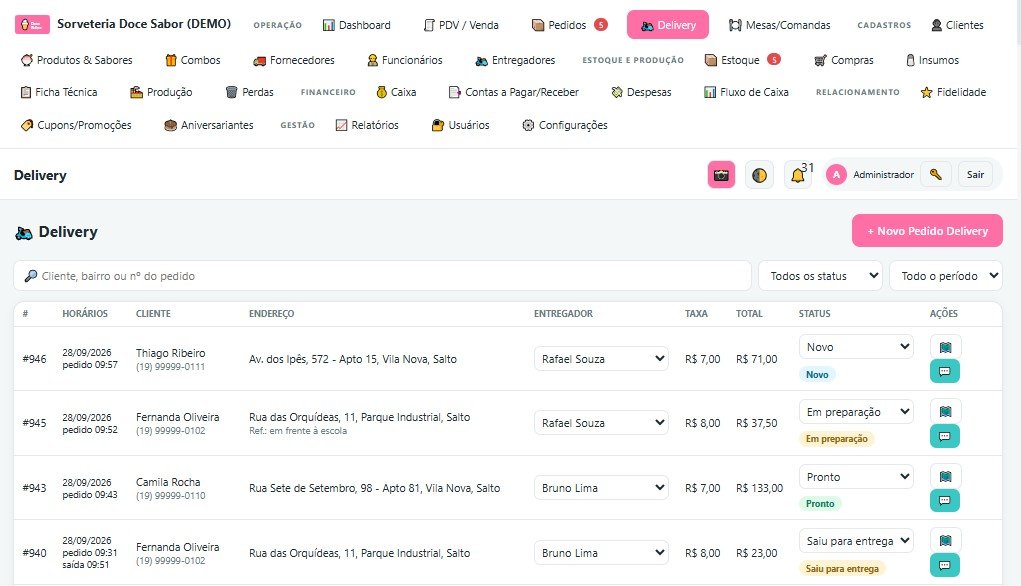Open Entregadores menu item
The image size is (1021, 586).
click(515, 60)
